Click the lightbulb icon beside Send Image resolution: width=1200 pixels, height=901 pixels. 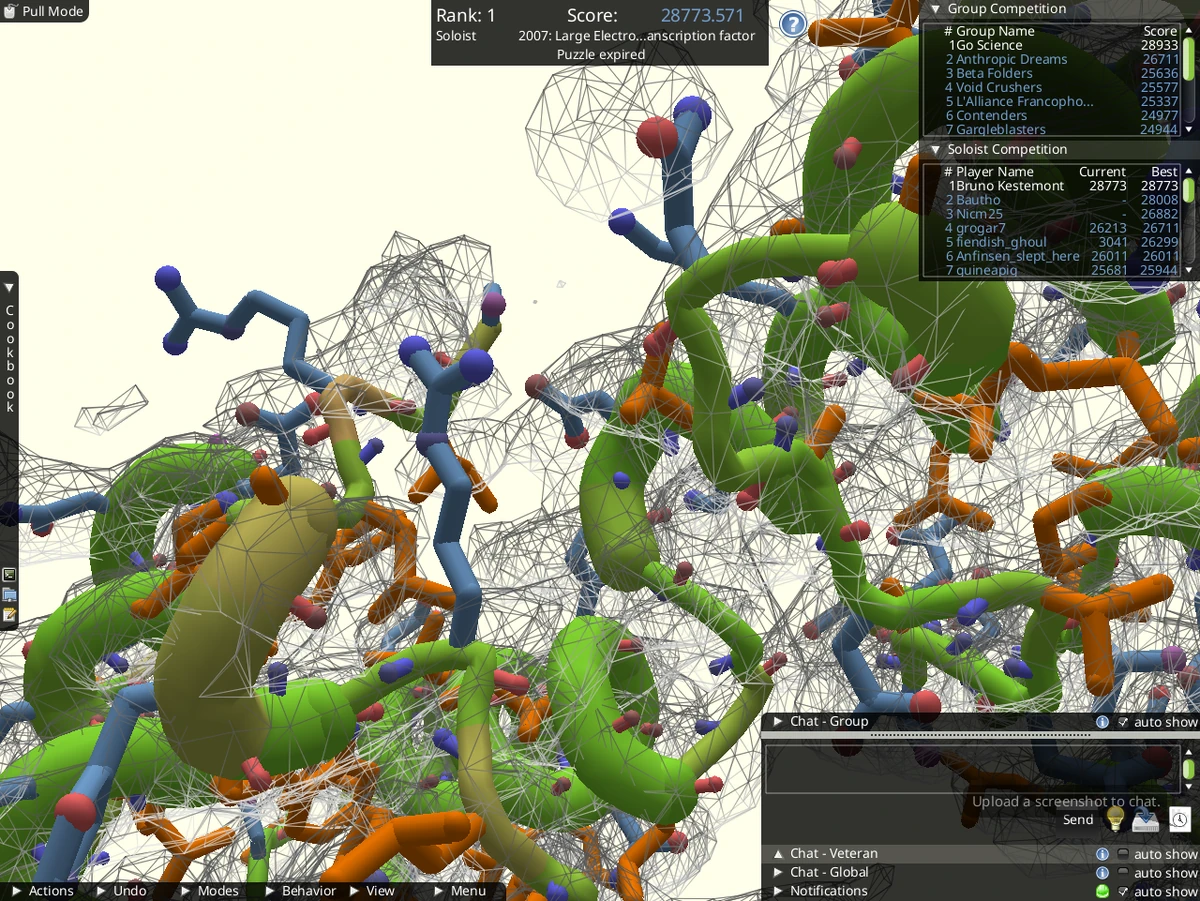tap(1115, 819)
